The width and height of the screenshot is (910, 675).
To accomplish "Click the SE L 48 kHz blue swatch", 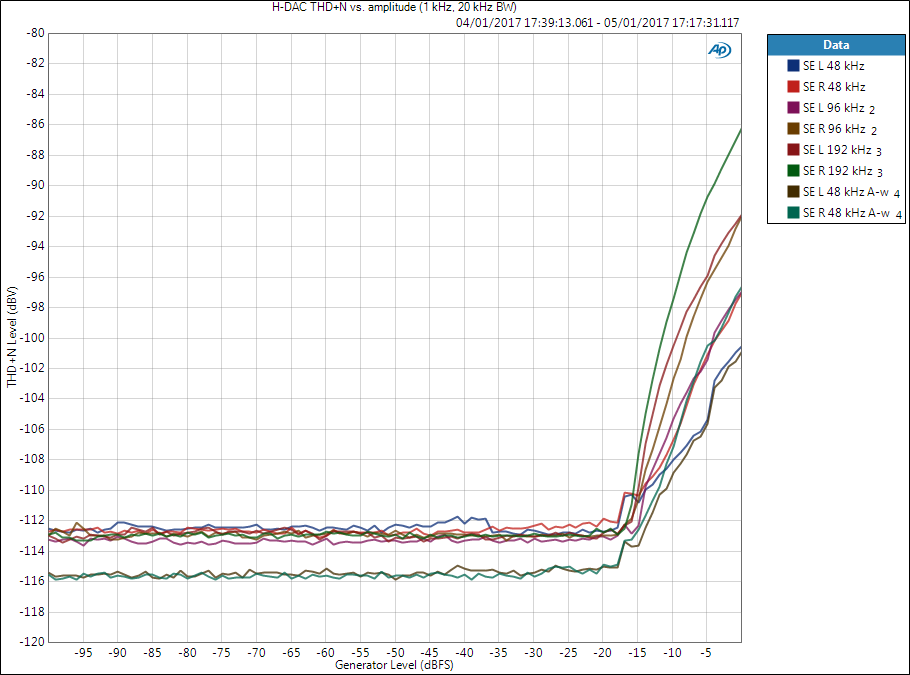I will pos(793,66).
